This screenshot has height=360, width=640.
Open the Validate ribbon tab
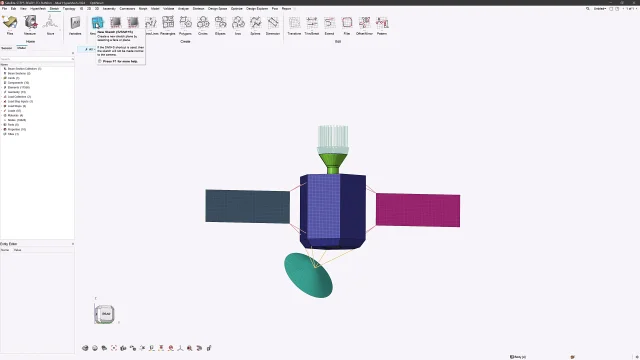[169, 9]
